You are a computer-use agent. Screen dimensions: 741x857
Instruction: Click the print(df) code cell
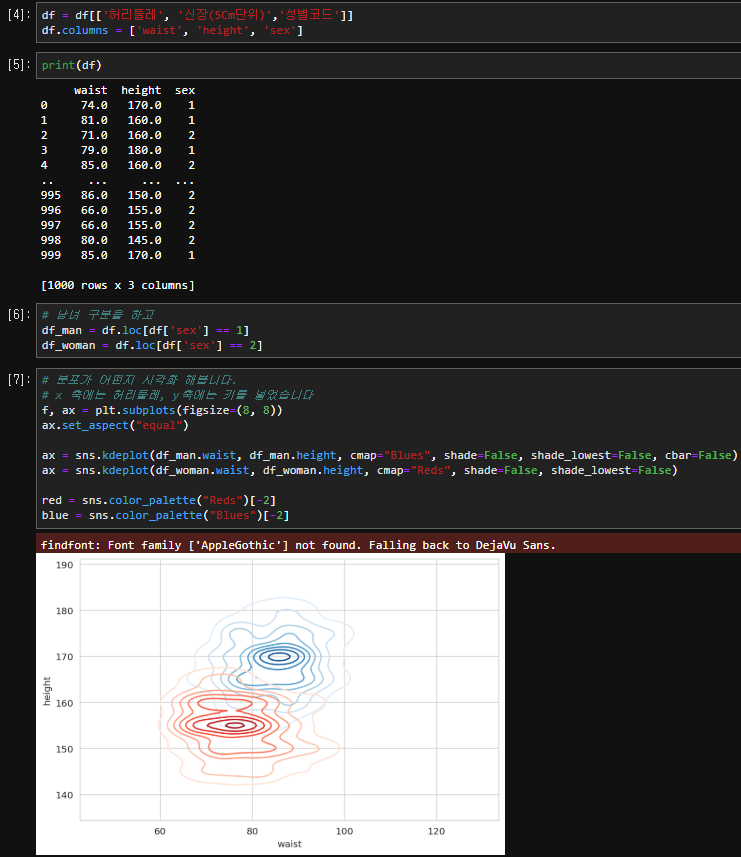tap(388, 65)
